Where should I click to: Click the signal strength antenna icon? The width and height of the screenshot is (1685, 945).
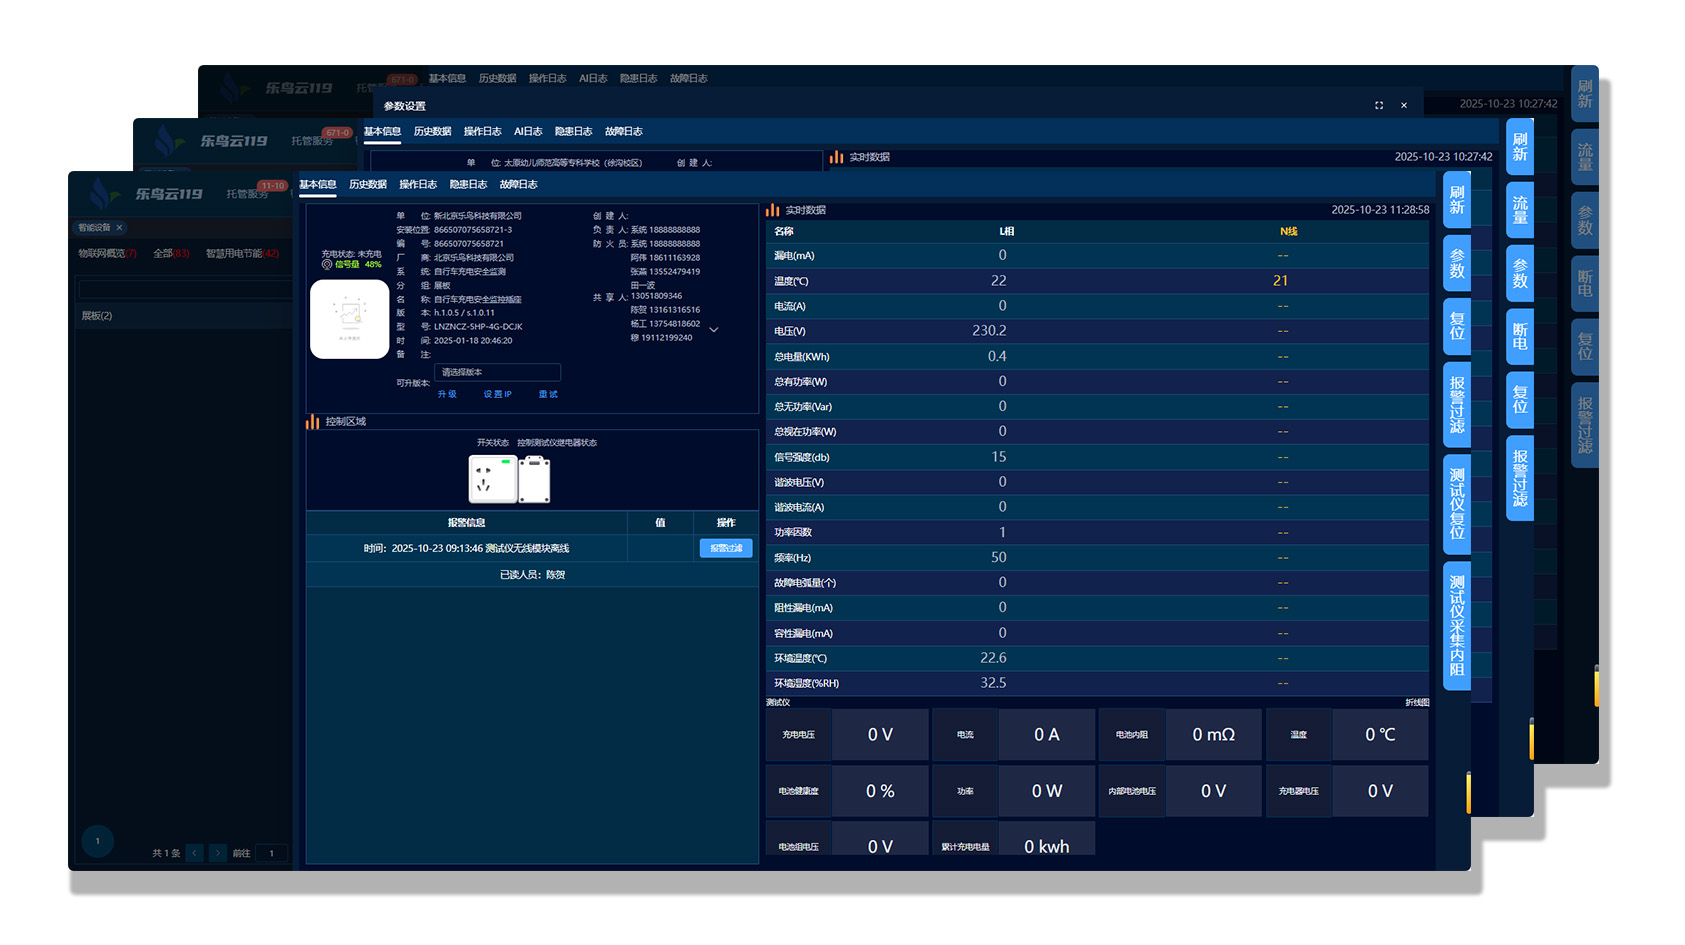(327, 265)
